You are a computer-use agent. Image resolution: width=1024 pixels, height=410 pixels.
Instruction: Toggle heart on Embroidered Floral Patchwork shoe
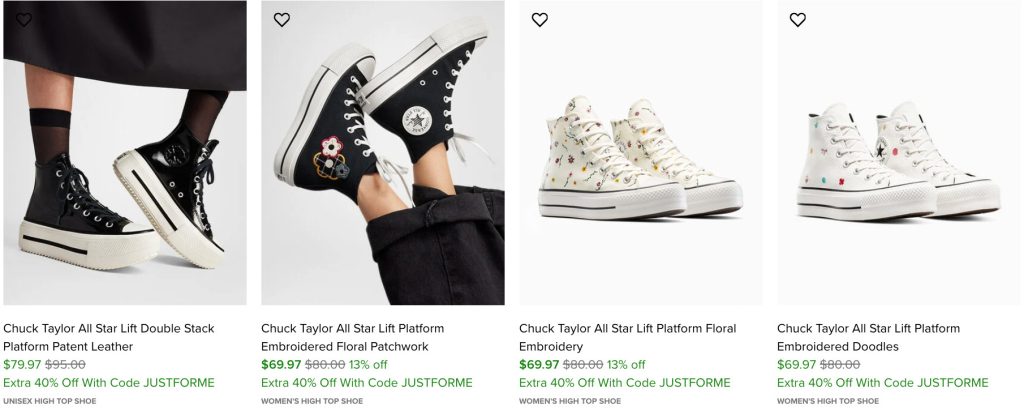pos(282,20)
